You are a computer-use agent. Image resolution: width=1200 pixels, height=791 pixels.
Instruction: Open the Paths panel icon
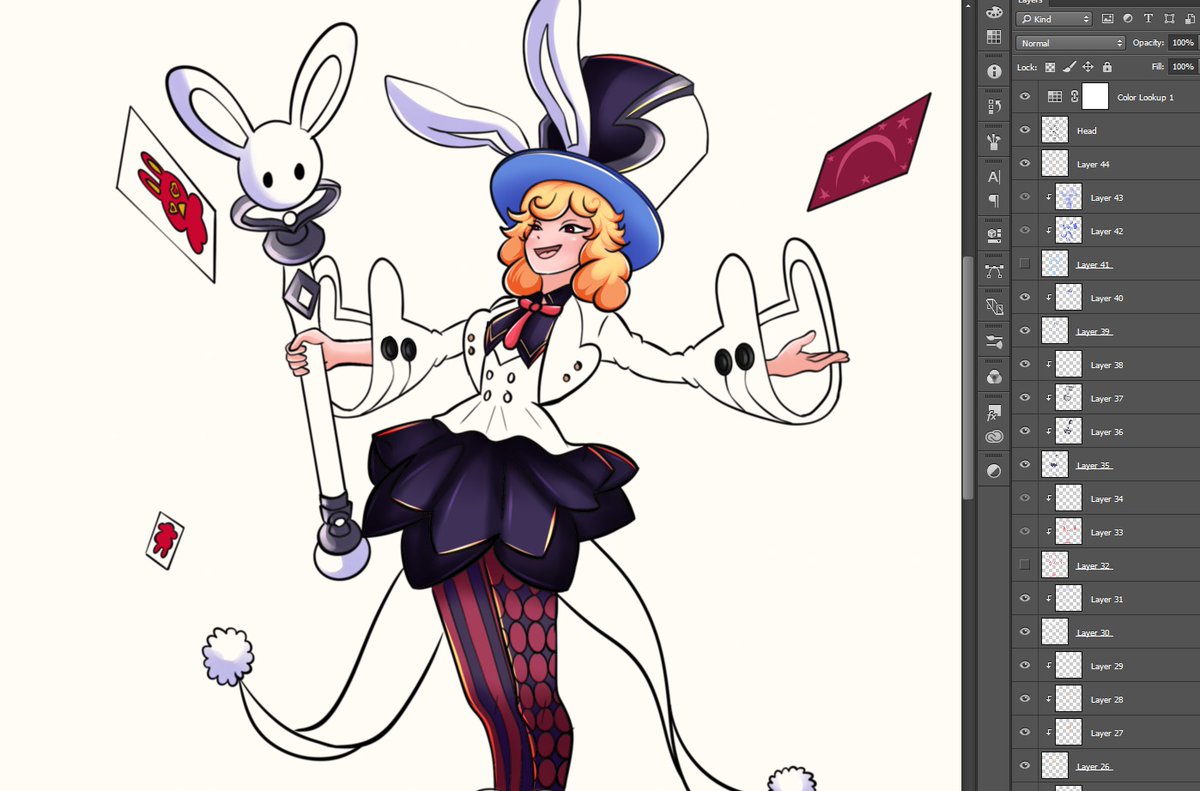click(993, 271)
